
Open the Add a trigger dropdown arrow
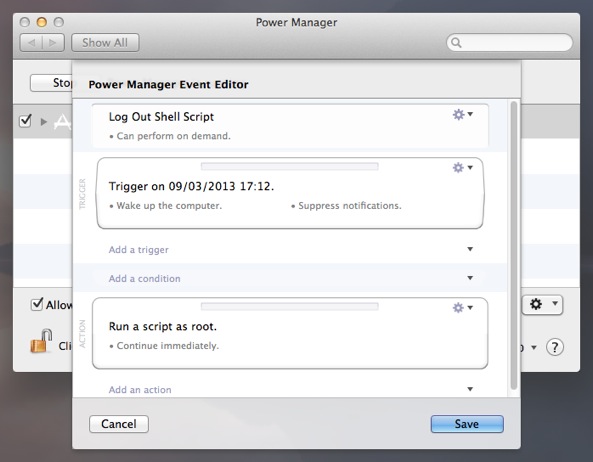[470, 249]
